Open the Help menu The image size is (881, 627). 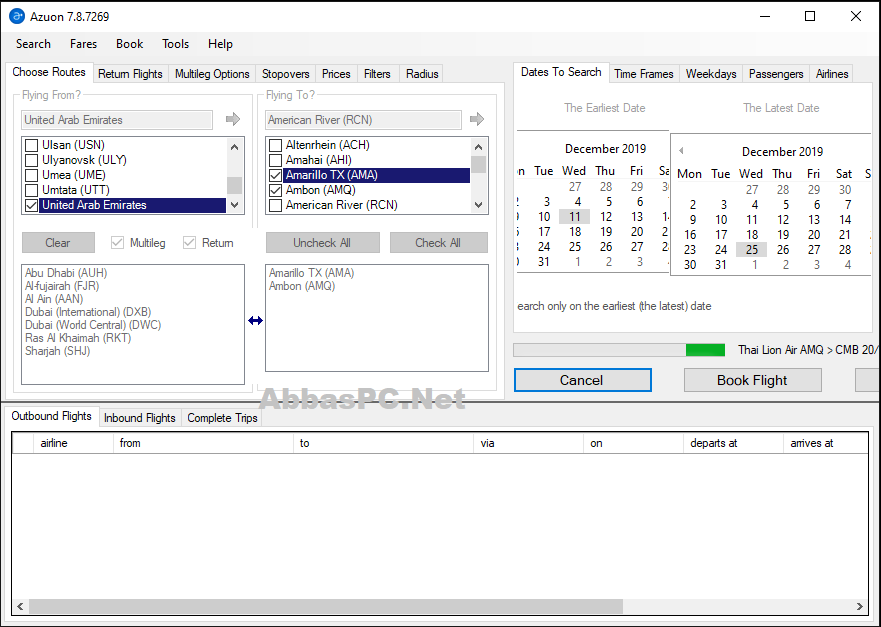pyautogui.click(x=220, y=44)
